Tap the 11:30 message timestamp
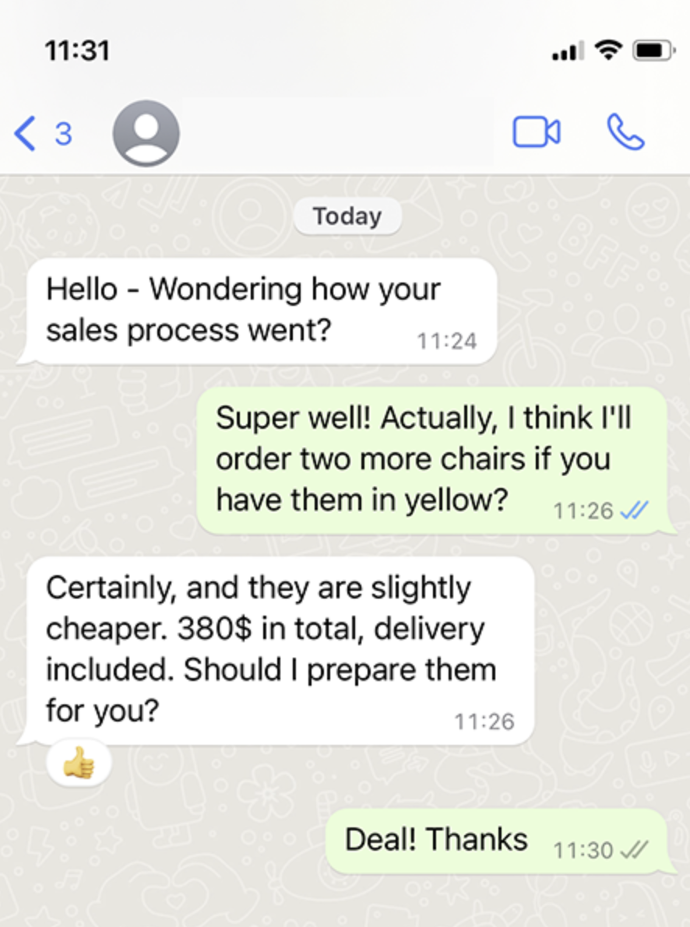Image resolution: width=690 pixels, height=927 pixels. pos(583,850)
